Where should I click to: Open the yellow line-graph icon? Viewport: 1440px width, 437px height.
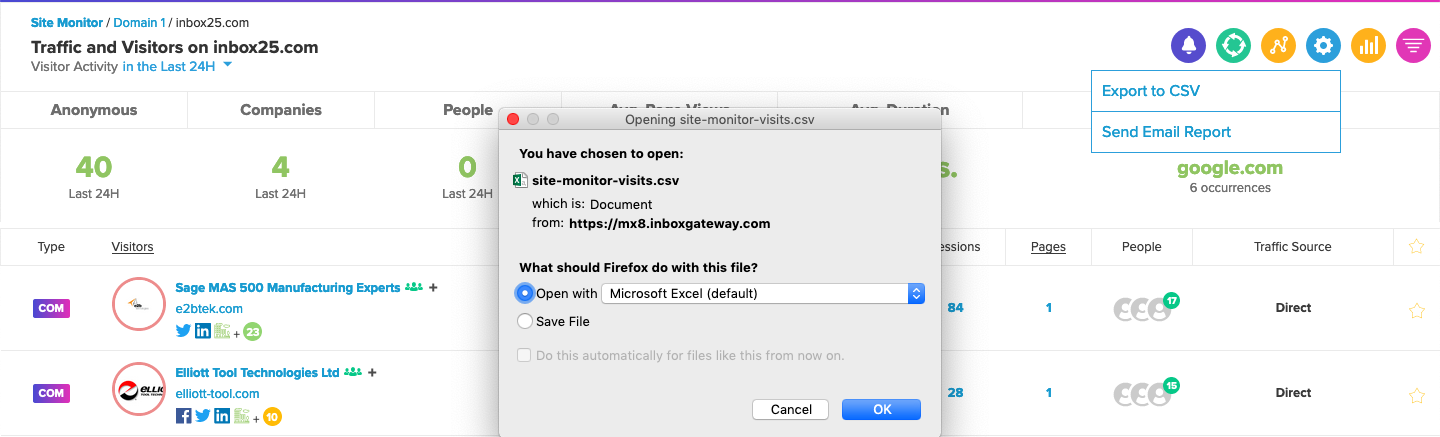1278,45
